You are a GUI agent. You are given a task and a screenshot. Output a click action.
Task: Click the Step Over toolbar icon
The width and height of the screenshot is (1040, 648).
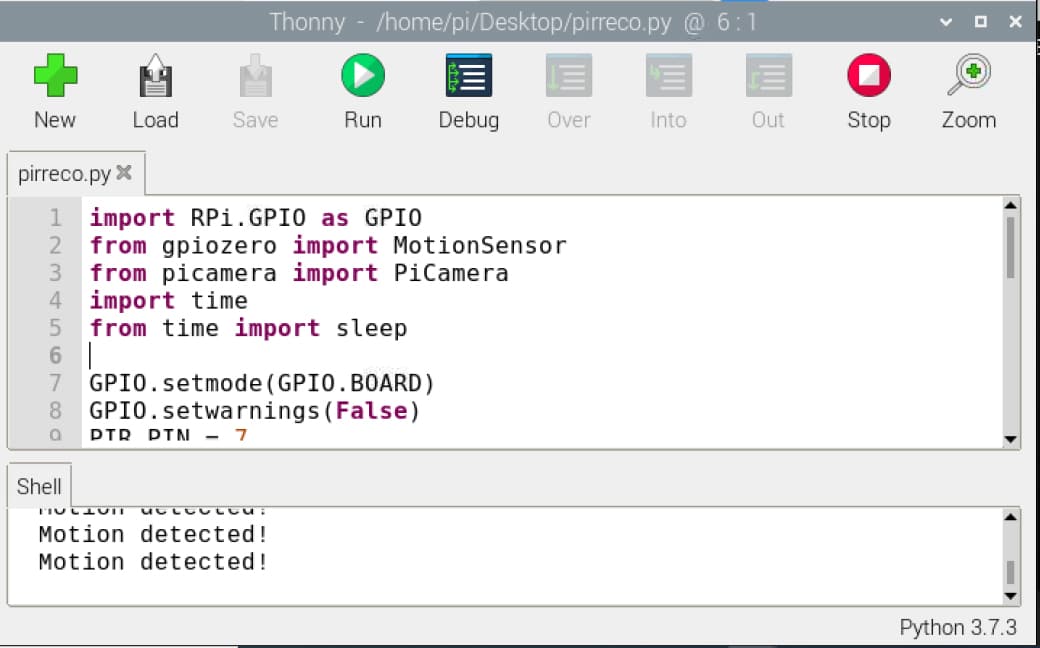[568, 76]
